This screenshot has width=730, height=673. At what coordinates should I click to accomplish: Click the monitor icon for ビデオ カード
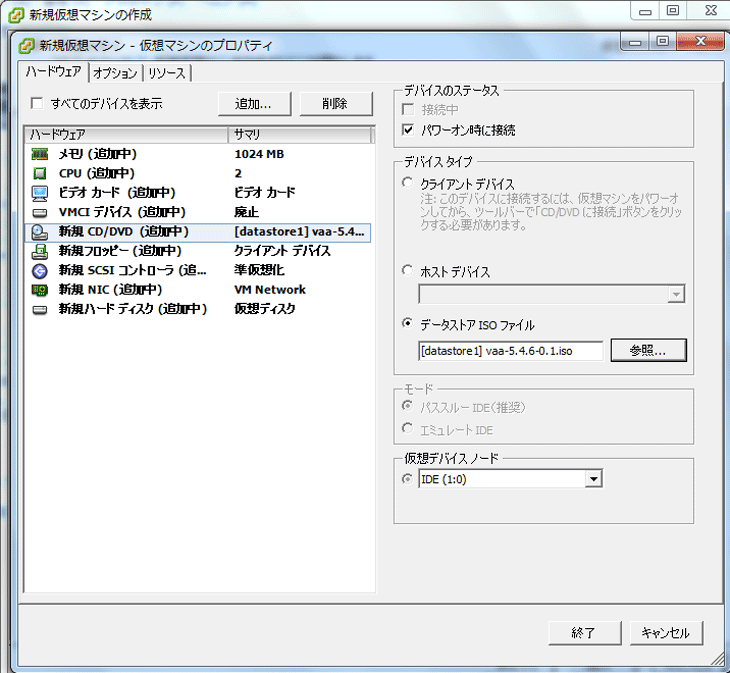[40, 193]
